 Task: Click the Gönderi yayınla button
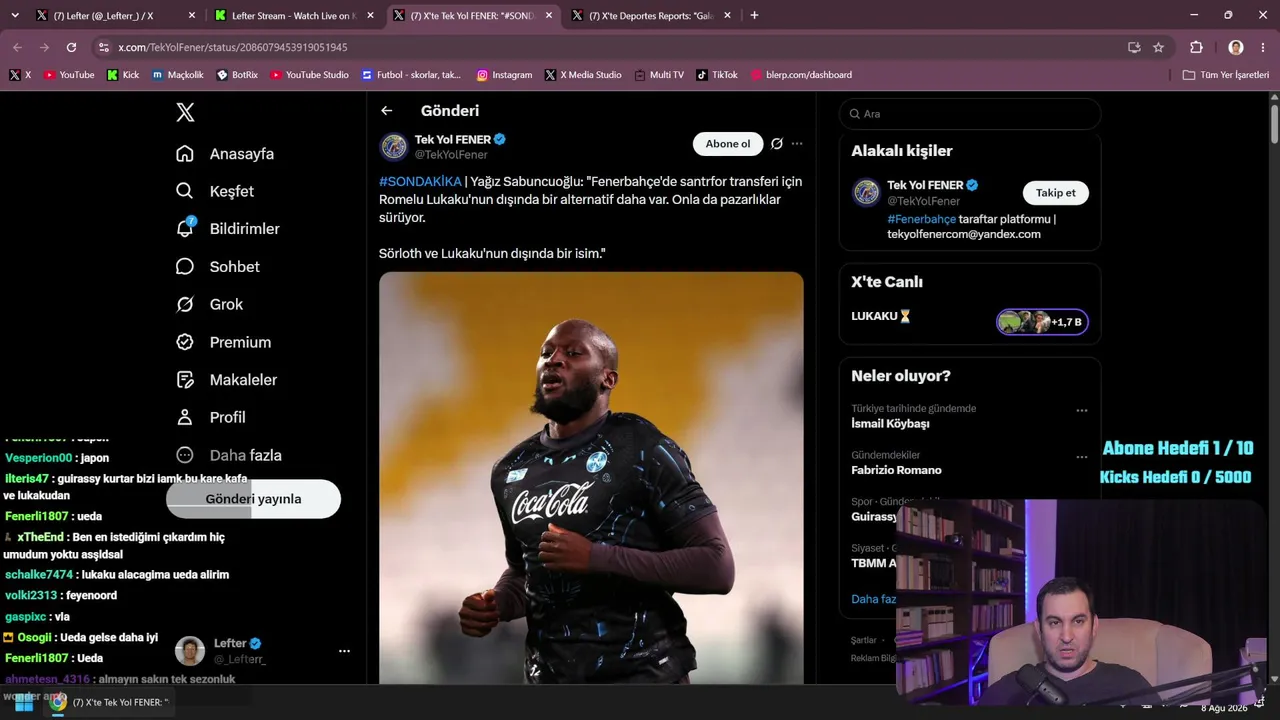pyautogui.click(x=253, y=499)
